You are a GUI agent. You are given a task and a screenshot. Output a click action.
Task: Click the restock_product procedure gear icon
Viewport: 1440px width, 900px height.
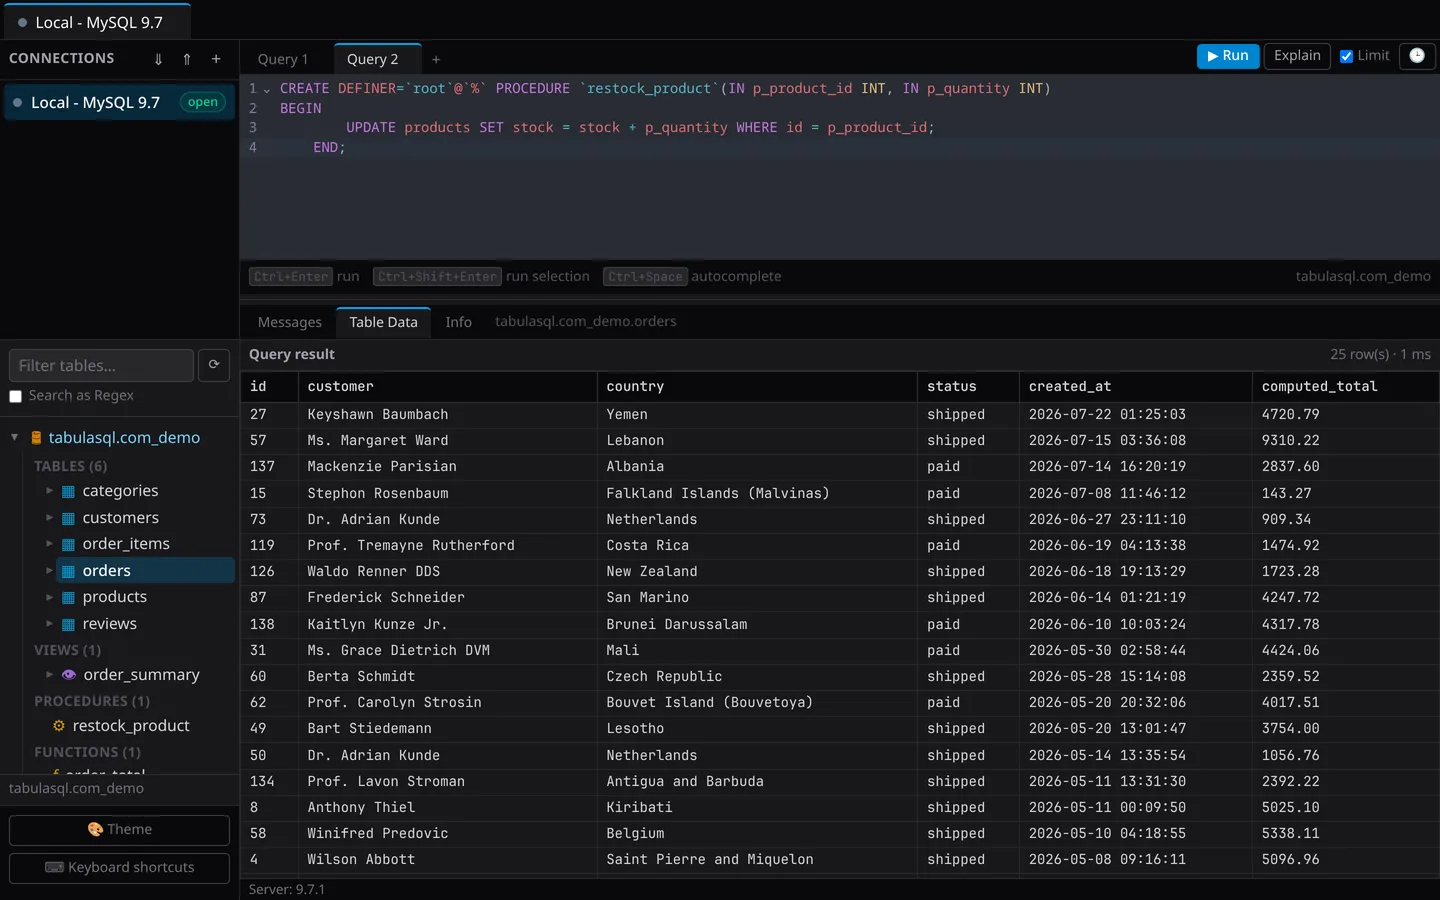(59, 726)
